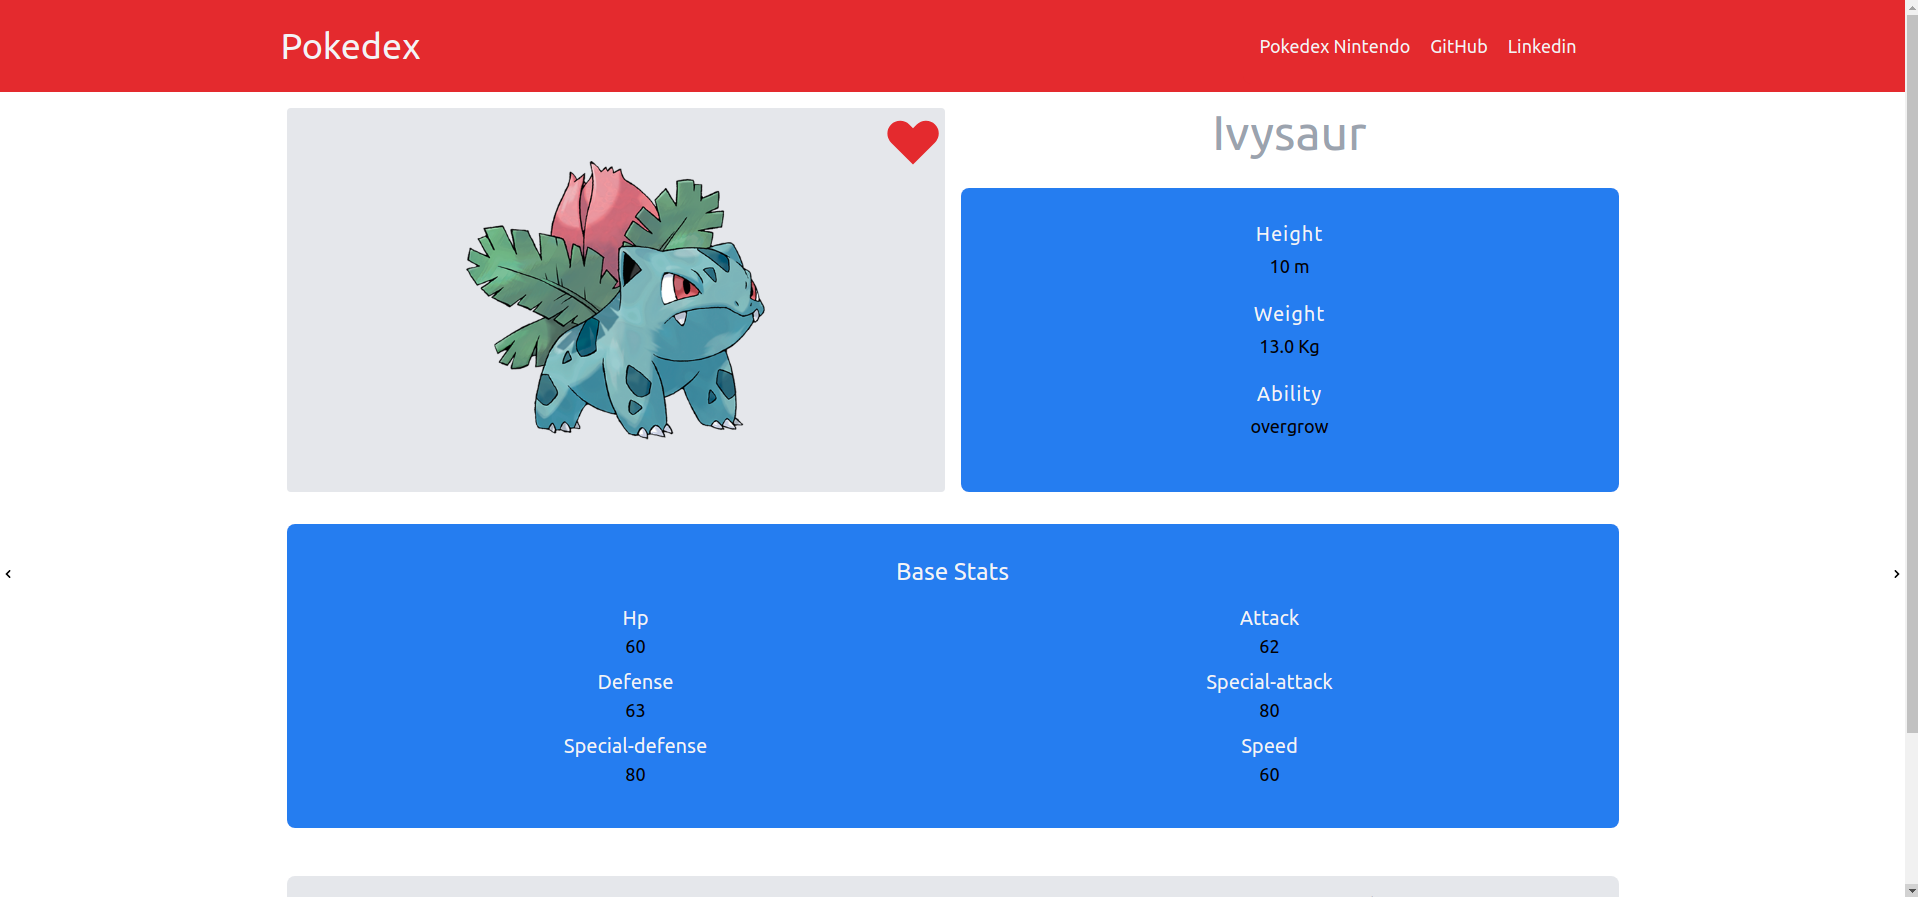1918x897 pixels.
Task: Click the Special-attack stat label
Action: tap(1269, 682)
